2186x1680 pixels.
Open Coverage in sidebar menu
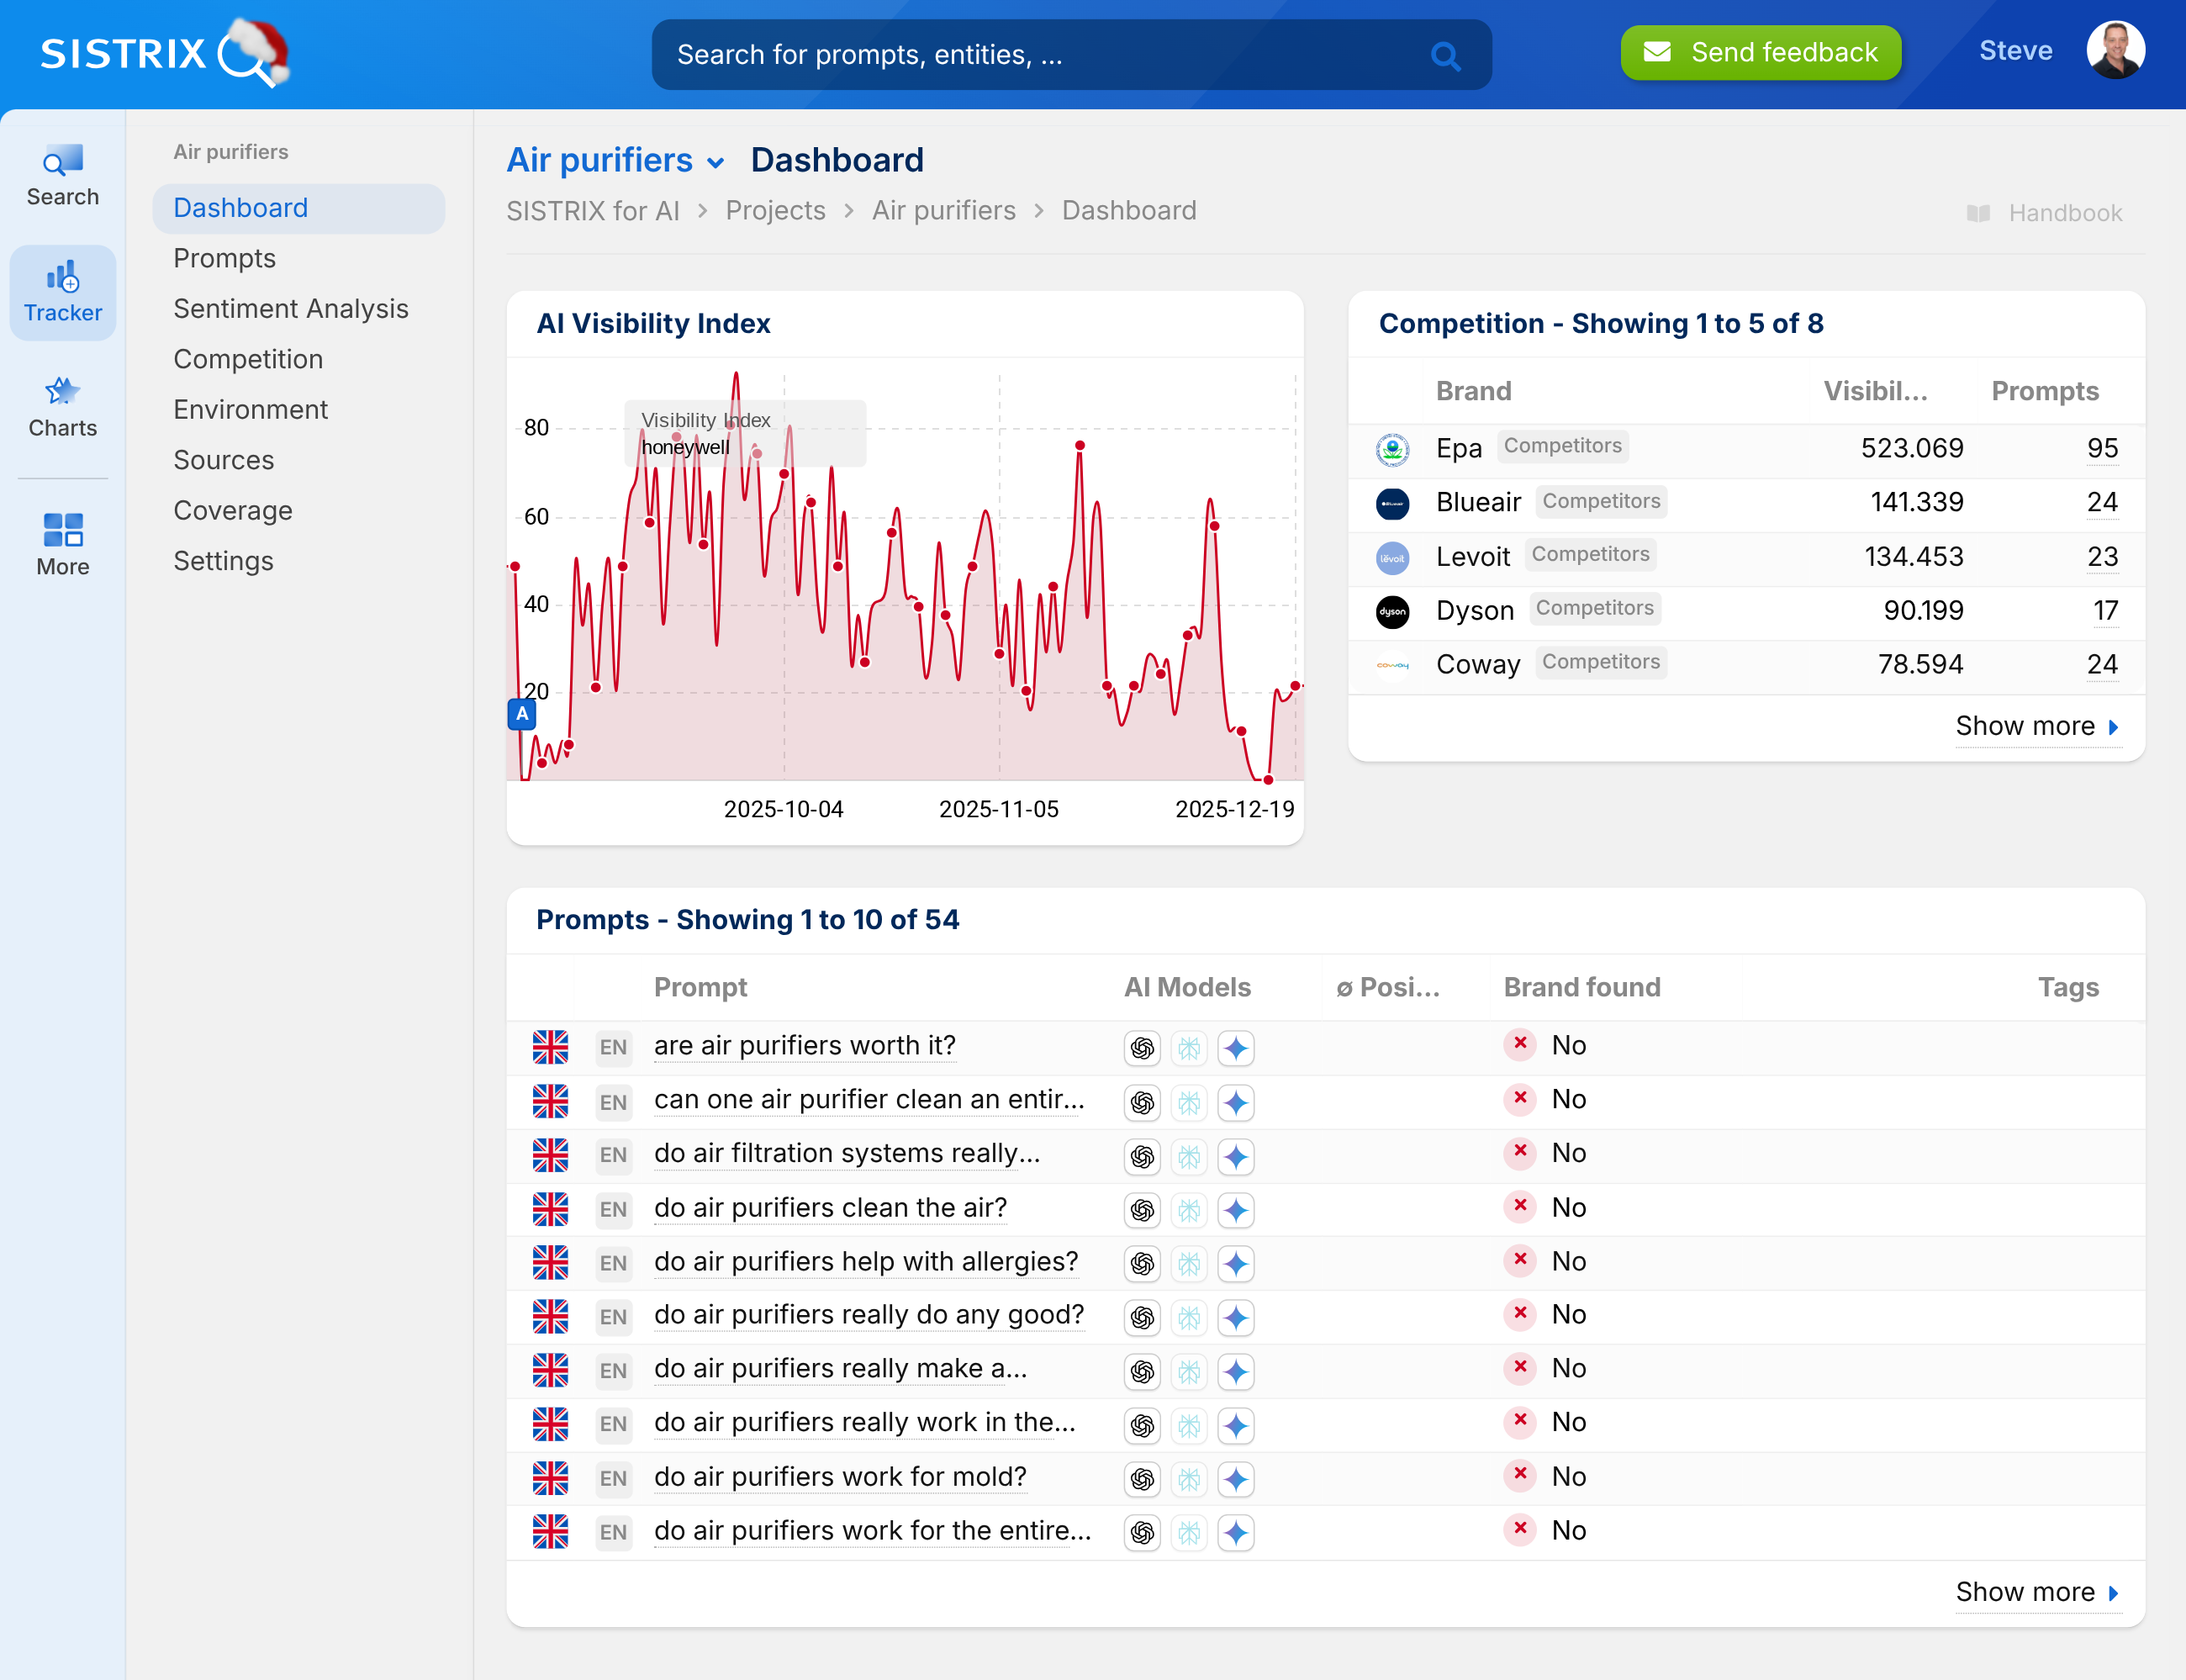click(x=232, y=511)
